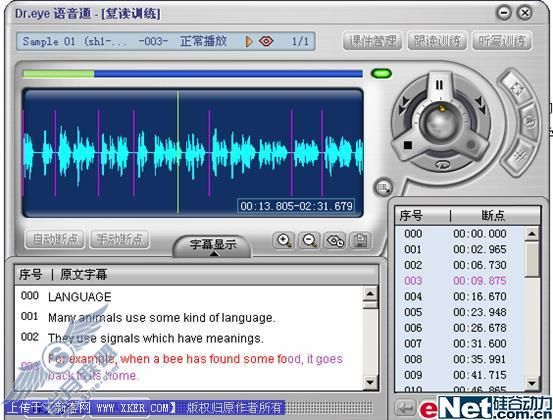
Task: Click the zoom in waveform magnifier
Action: coord(284,241)
